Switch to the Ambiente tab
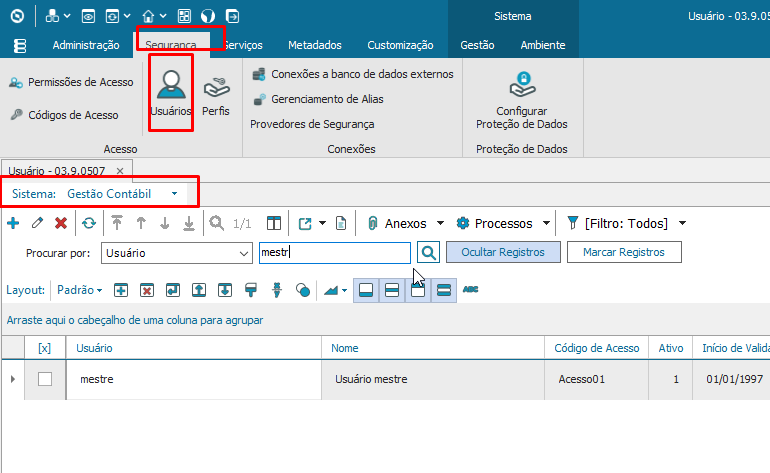 point(543,45)
